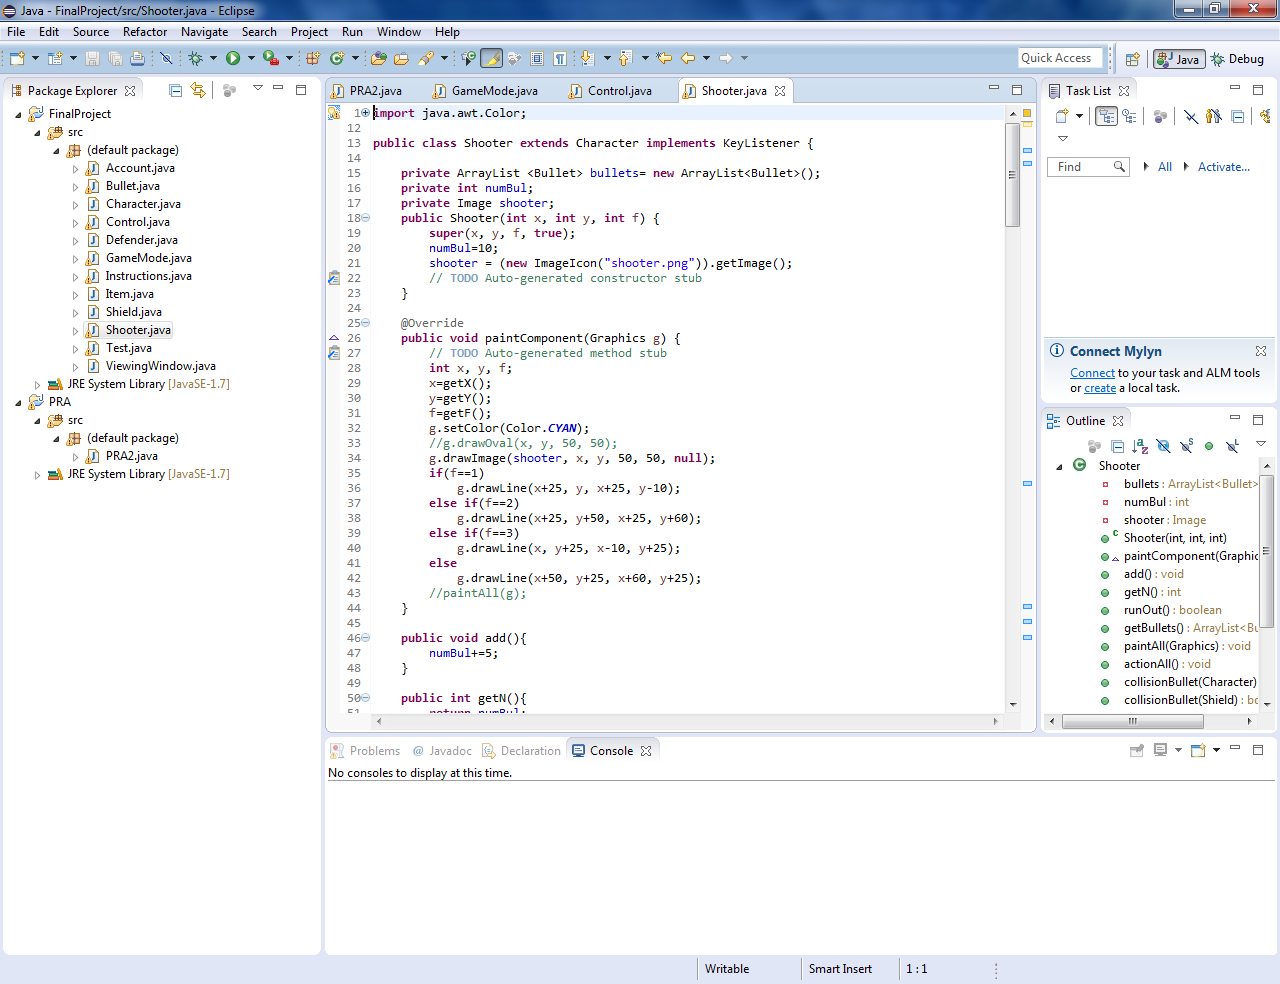Image resolution: width=1280 pixels, height=984 pixels.
Task: Sort Outline members alphabetically
Action: point(1140,446)
